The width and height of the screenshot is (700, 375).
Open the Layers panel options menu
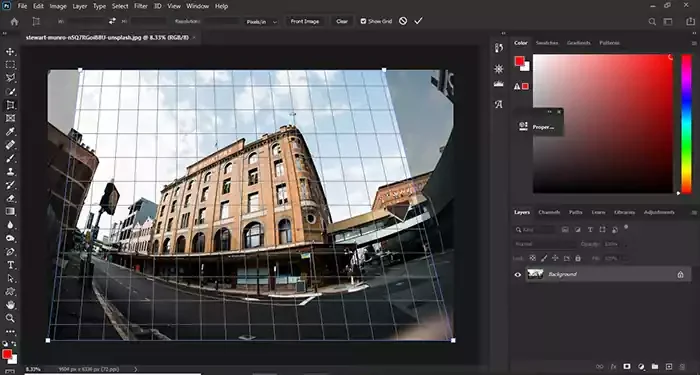(694, 213)
